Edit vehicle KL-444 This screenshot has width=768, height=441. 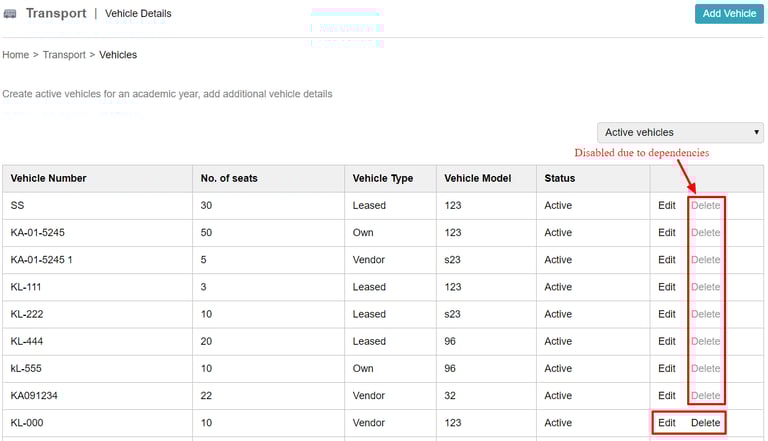tap(667, 342)
